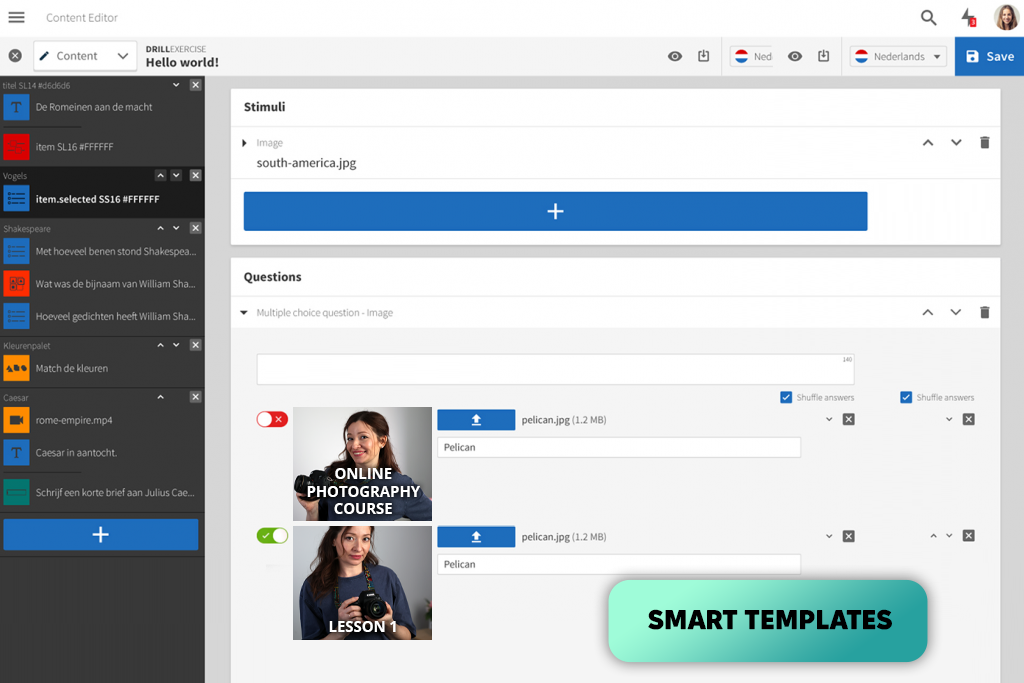Add new item with sidebar plus button
The image size is (1024, 683).
click(101, 535)
